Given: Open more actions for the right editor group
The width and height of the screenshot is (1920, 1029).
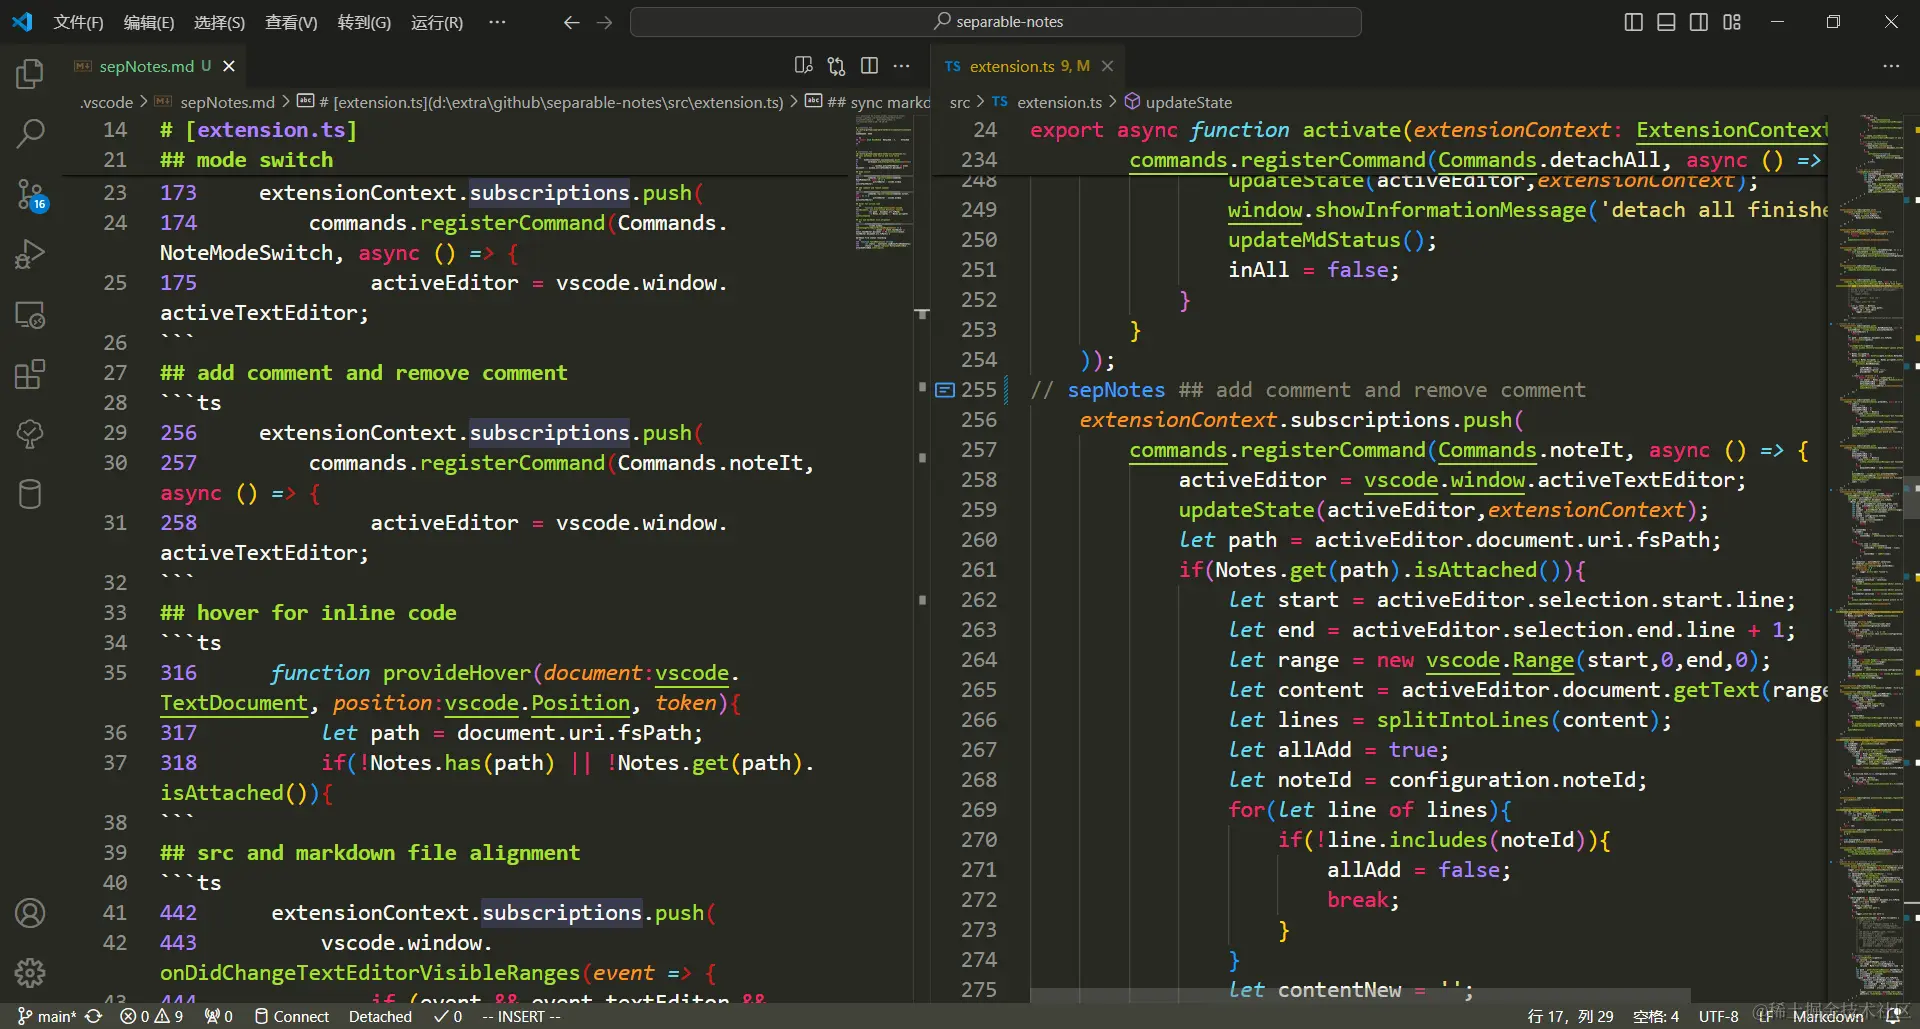Looking at the screenshot, I should pos(1891,66).
